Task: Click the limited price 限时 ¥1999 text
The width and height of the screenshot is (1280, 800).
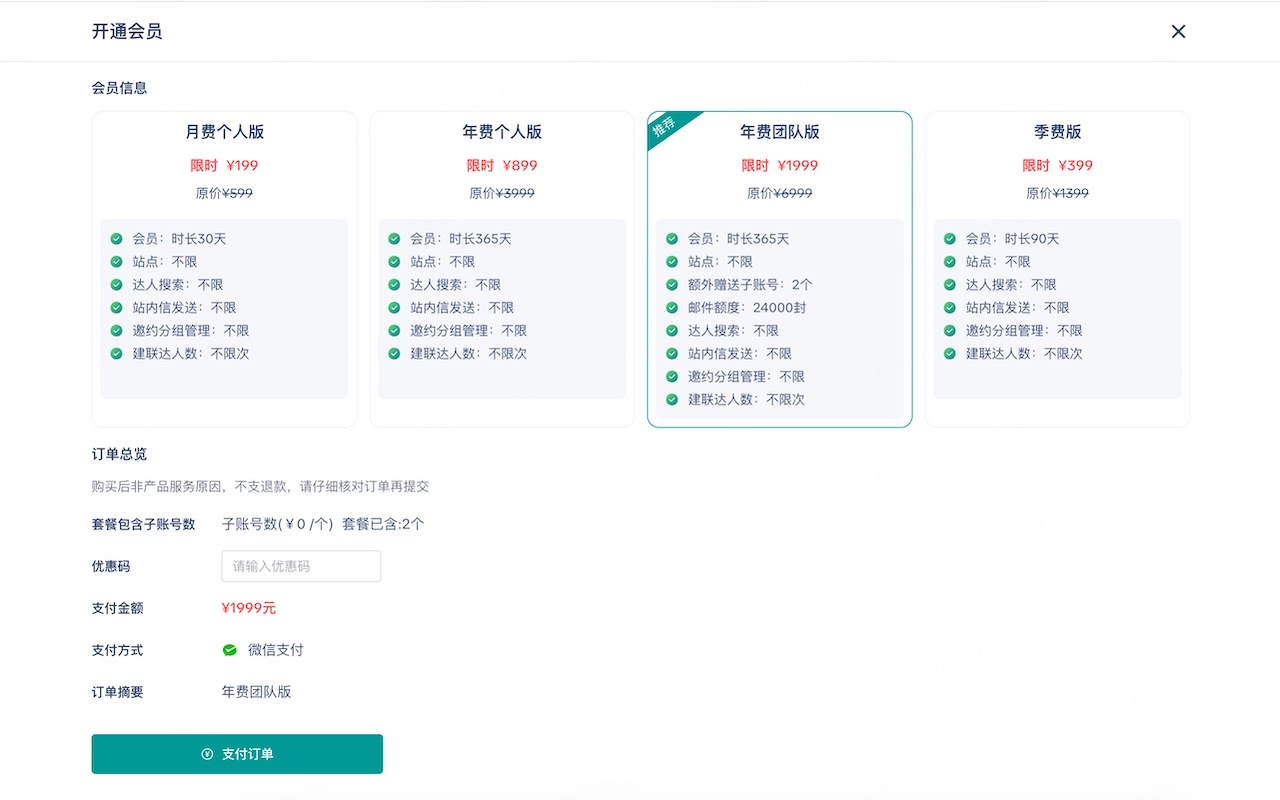Action: (x=779, y=165)
